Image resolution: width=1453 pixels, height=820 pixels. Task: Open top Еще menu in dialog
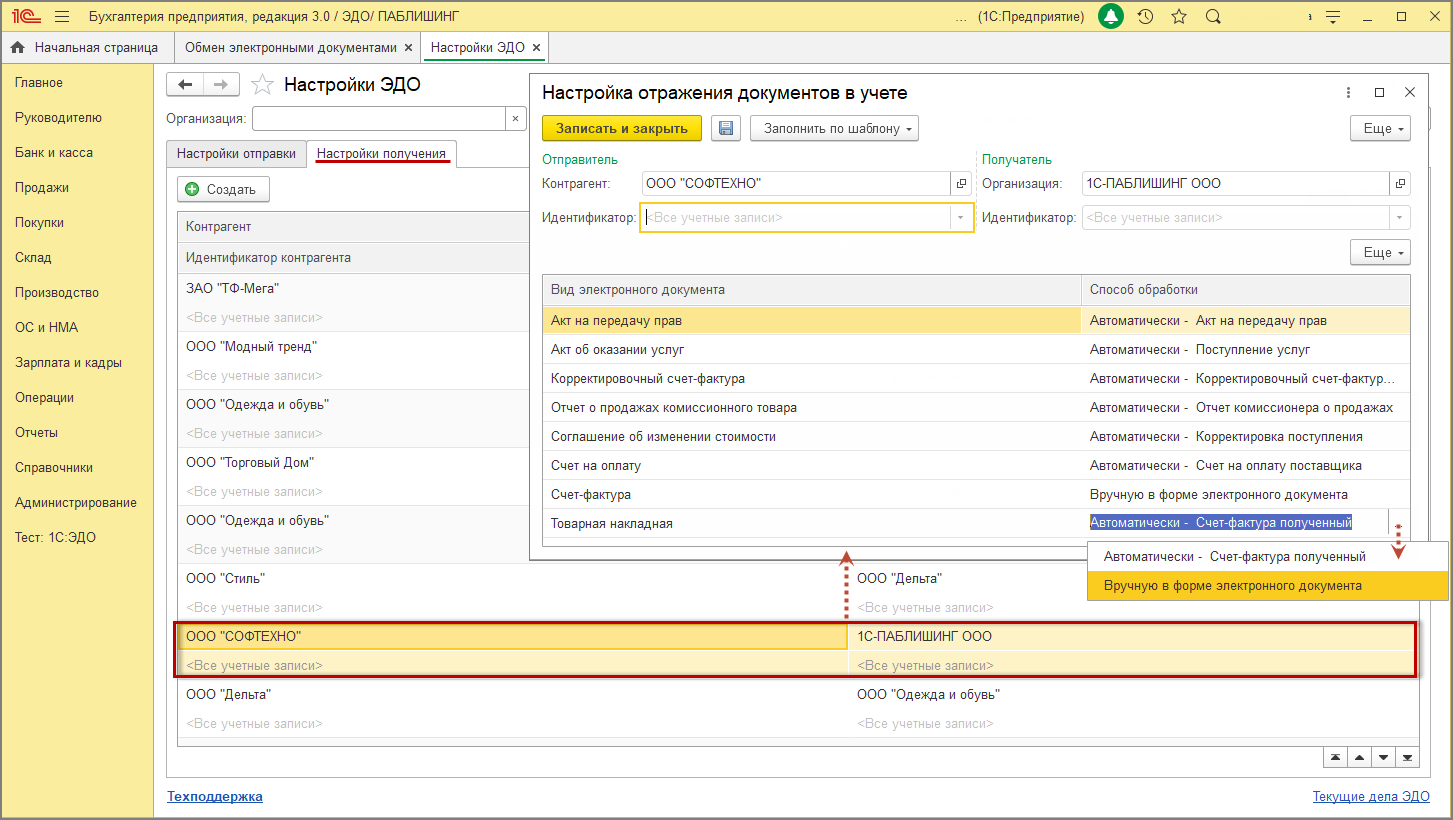[x=1380, y=128]
